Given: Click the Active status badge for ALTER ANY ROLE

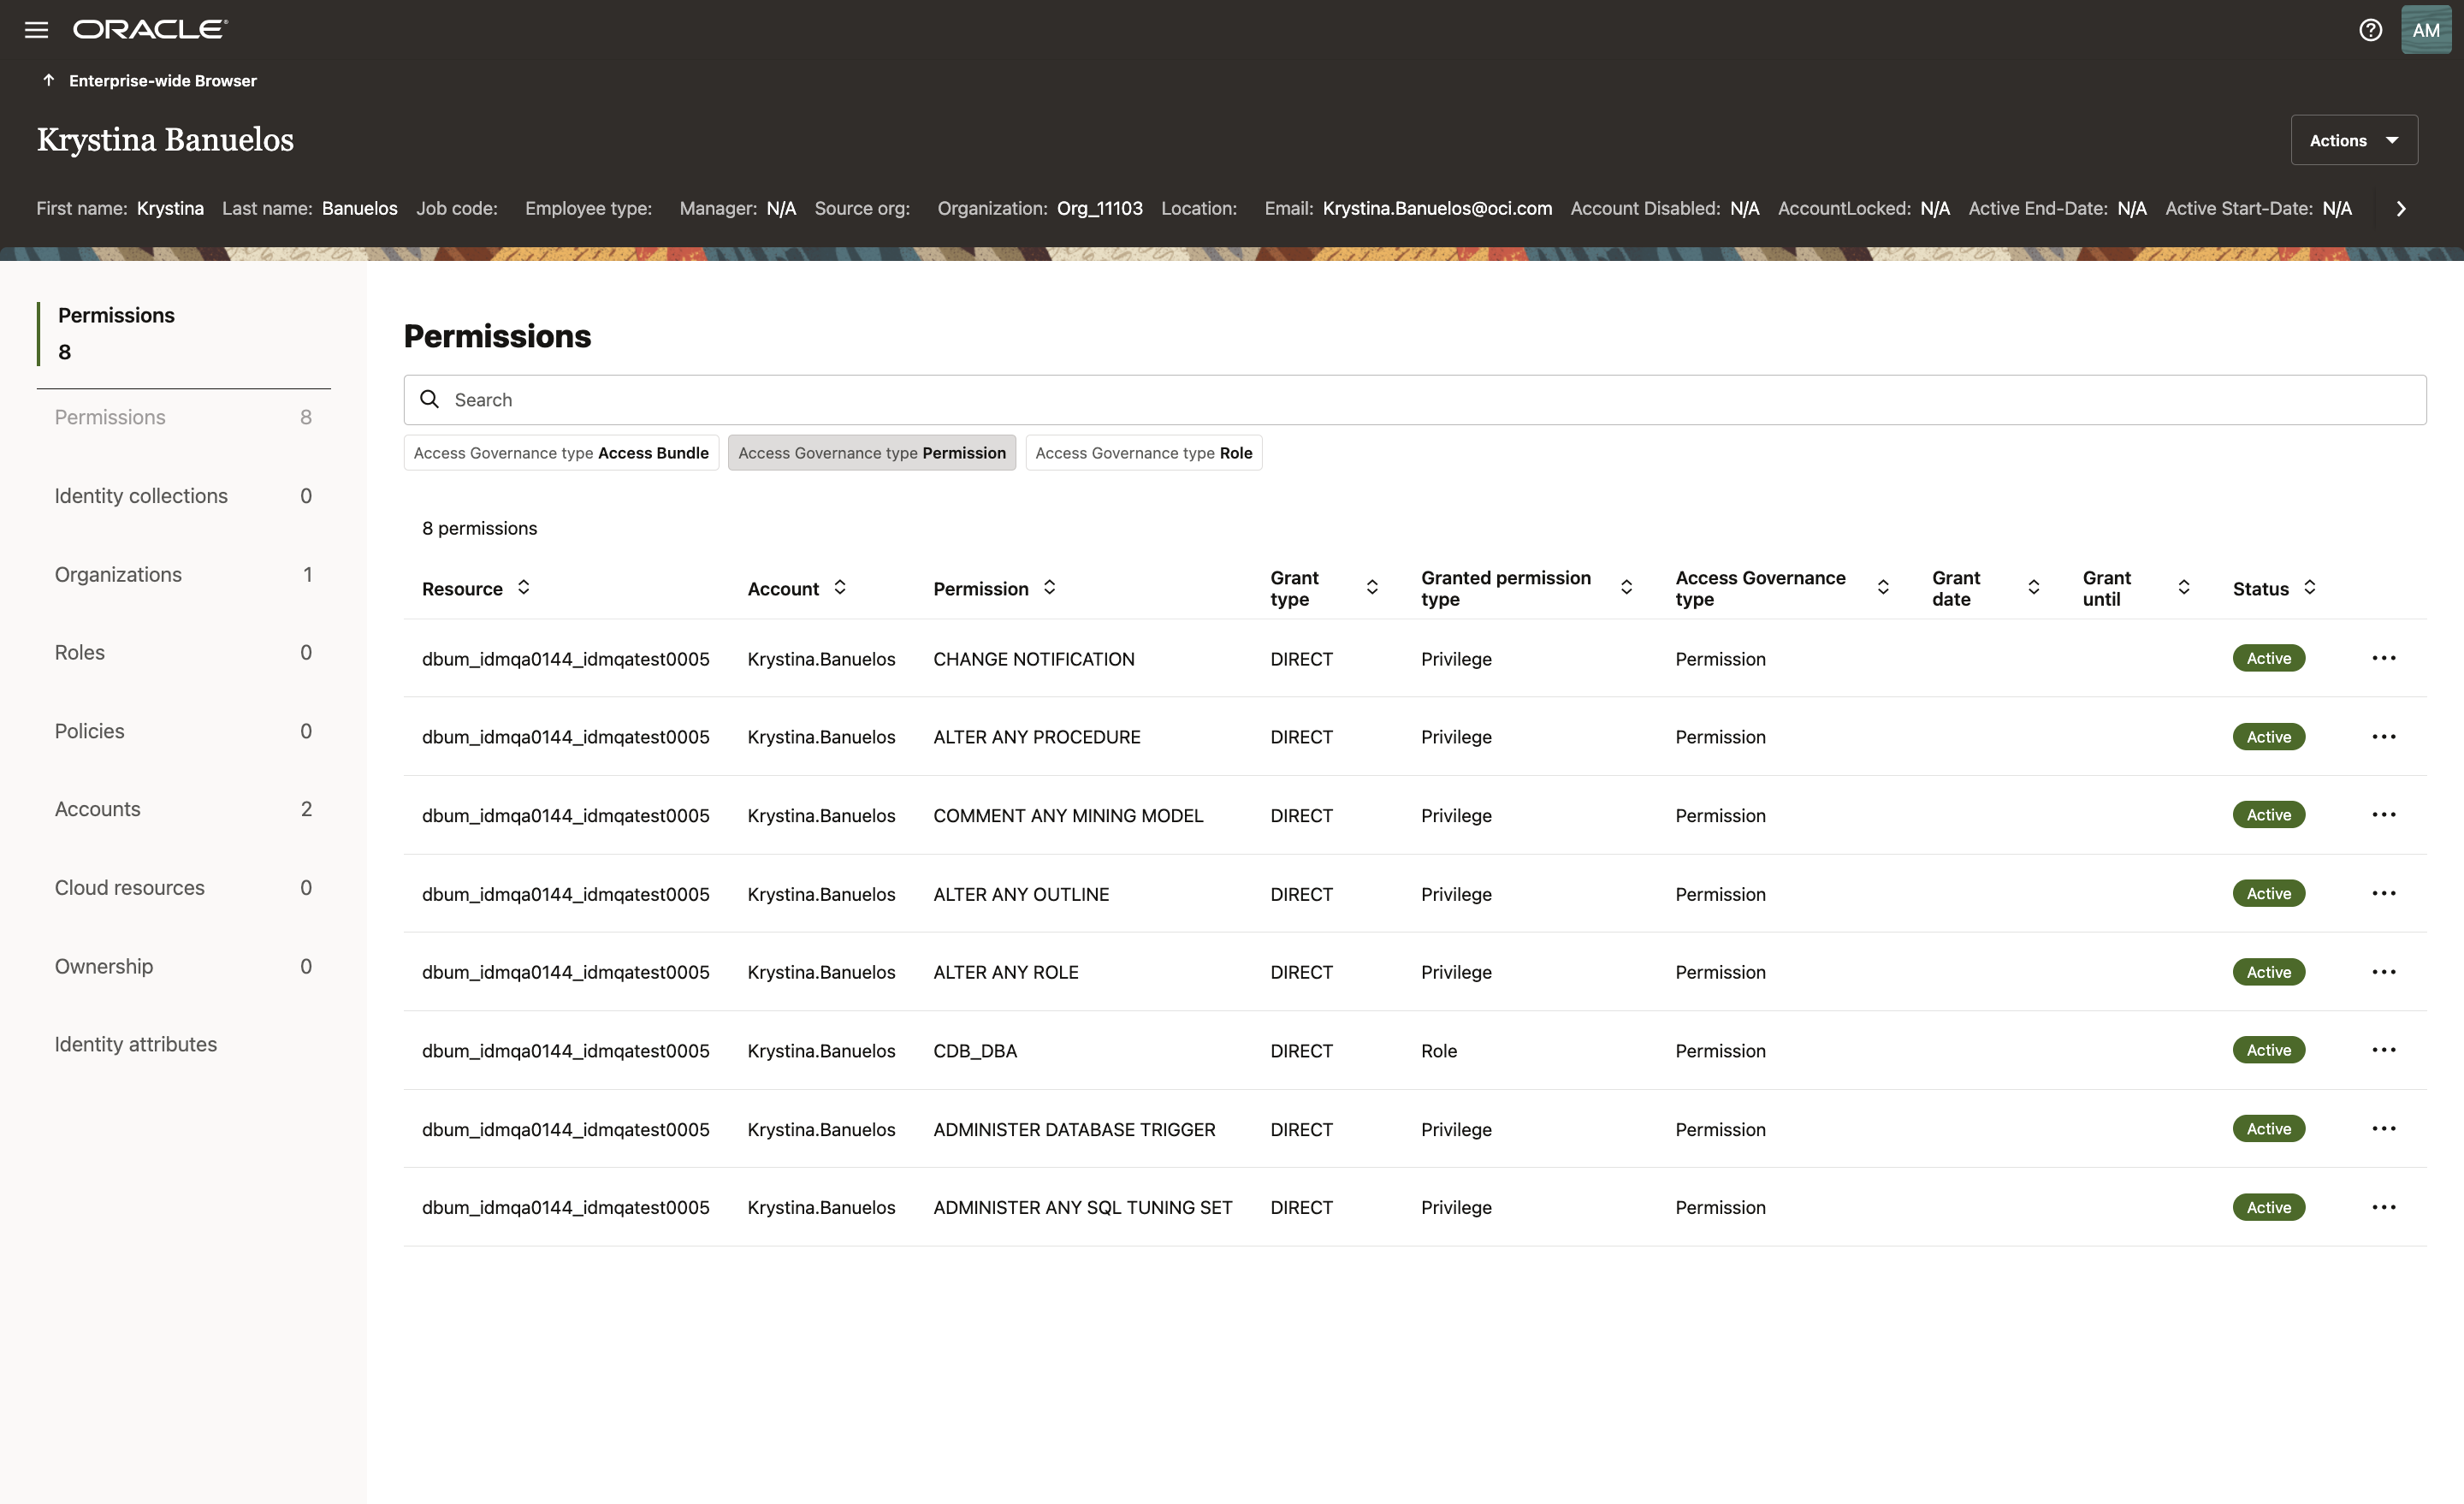Looking at the screenshot, I should click(2268, 971).
